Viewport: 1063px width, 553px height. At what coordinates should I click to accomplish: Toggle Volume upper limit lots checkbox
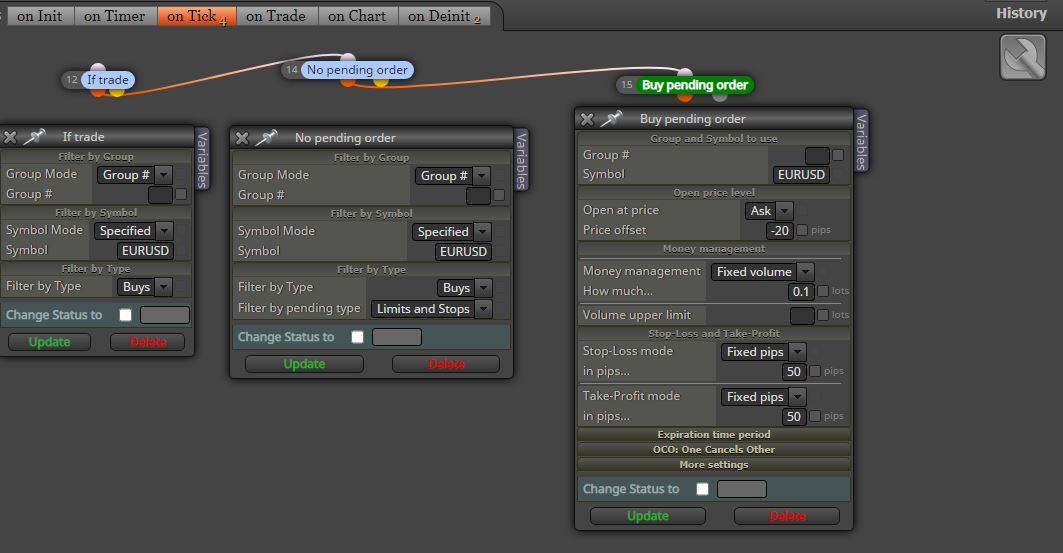(823, 315)
